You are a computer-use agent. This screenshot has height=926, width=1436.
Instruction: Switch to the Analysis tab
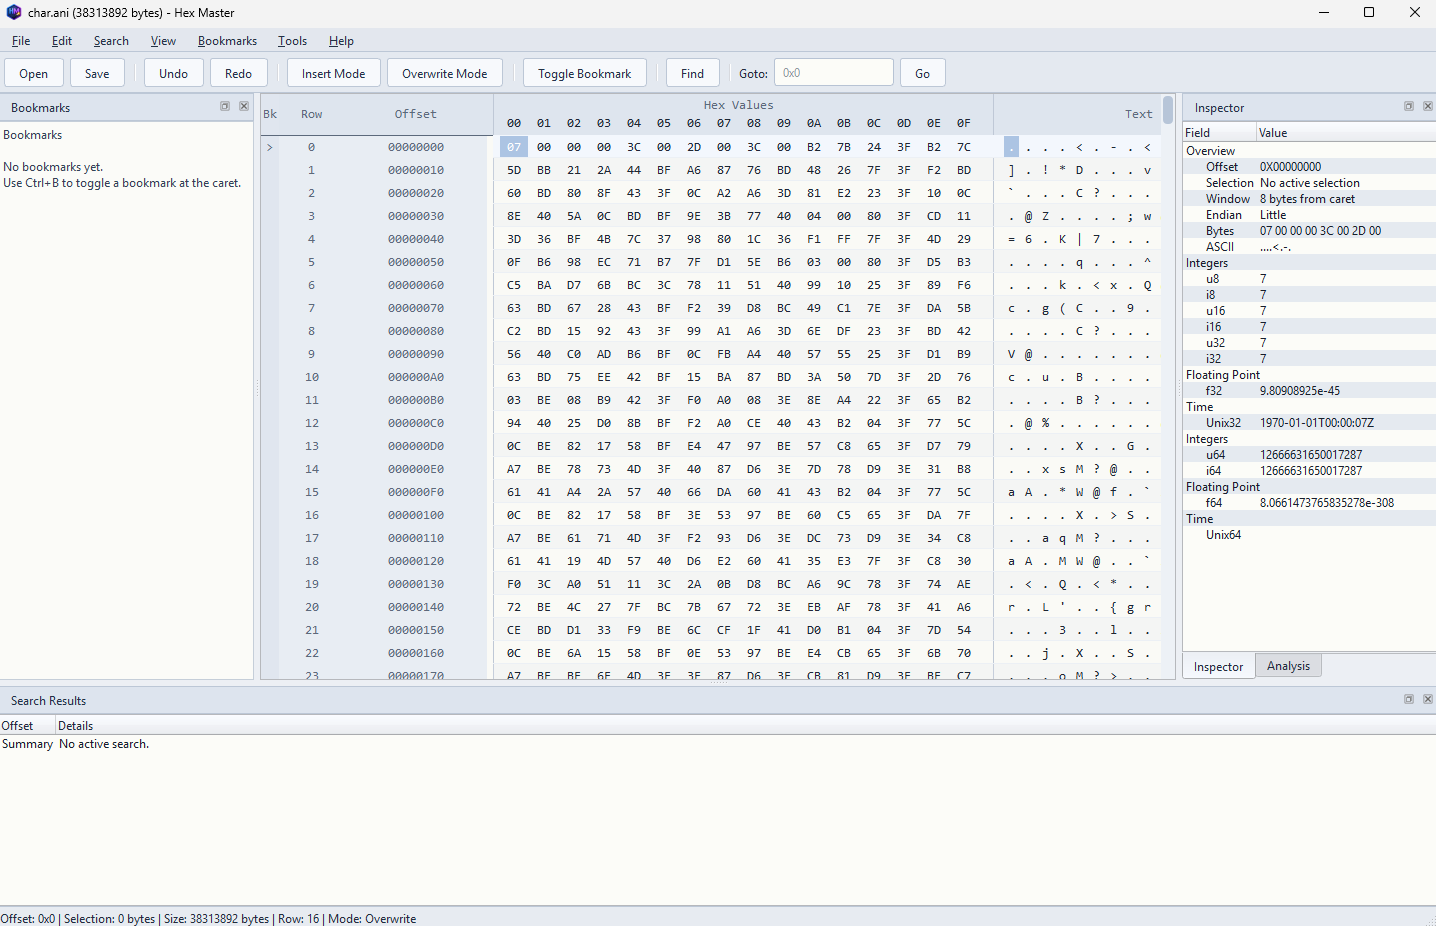click(1288, 665)
